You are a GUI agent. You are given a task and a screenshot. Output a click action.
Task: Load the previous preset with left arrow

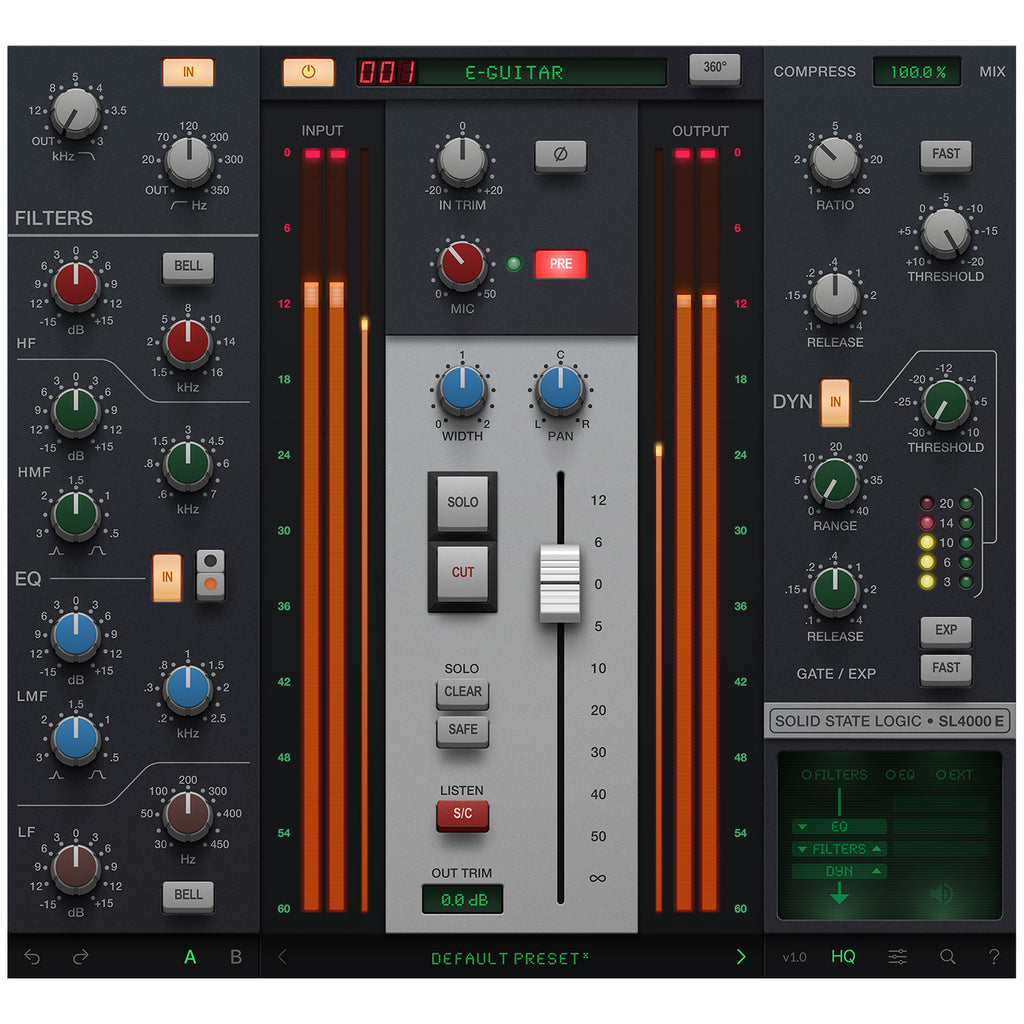(282, 957)
